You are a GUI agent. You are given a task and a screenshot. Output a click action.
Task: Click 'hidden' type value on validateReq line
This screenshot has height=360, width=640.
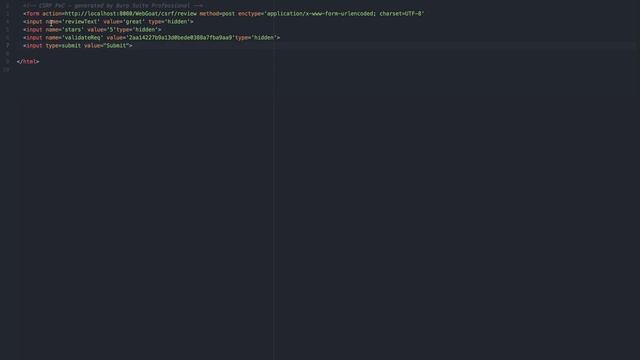coord(264,38)
